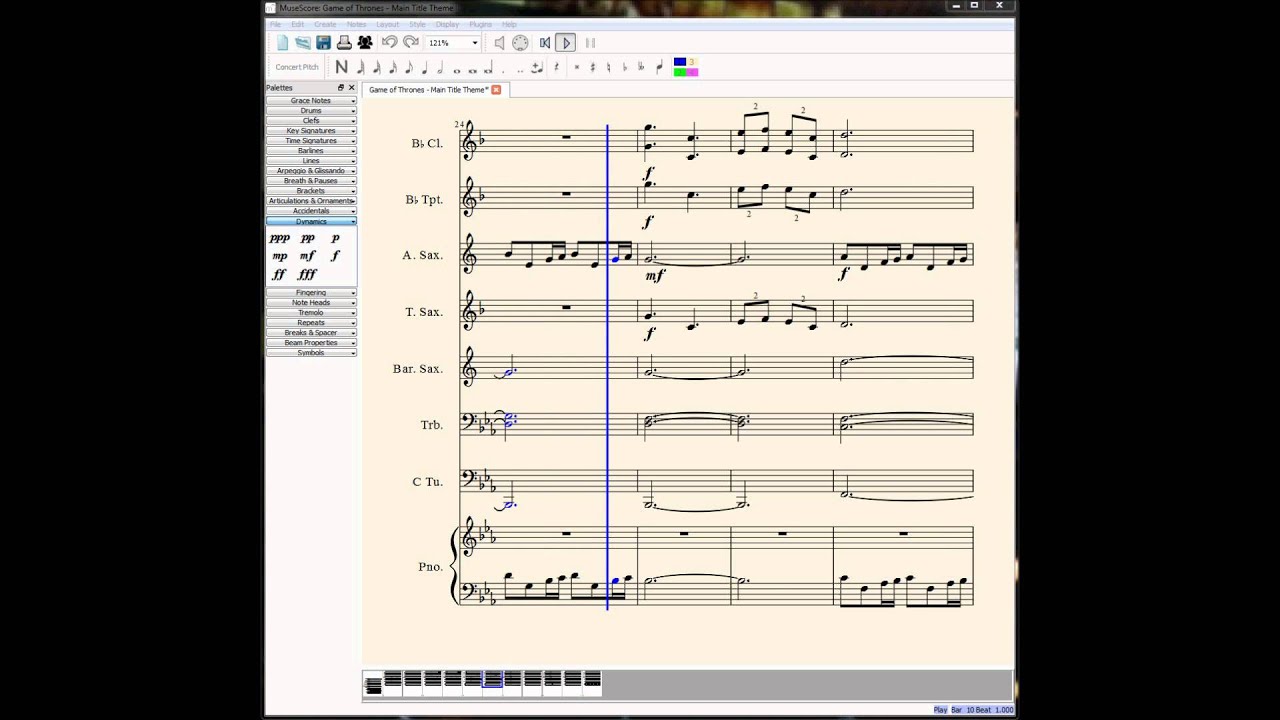Expand the Breaks & Spacer palette
This screenshot has width=1280, height=720.
point(311,333)
